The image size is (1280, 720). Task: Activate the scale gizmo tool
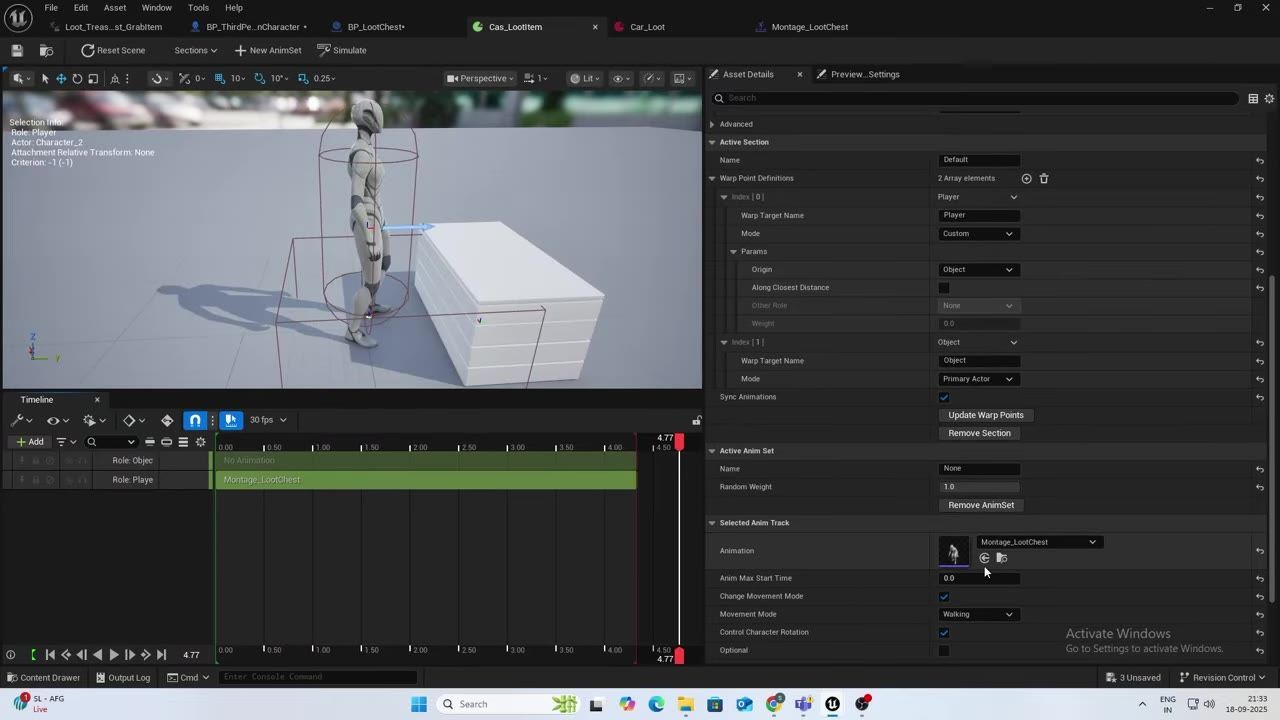click(93, 78)
